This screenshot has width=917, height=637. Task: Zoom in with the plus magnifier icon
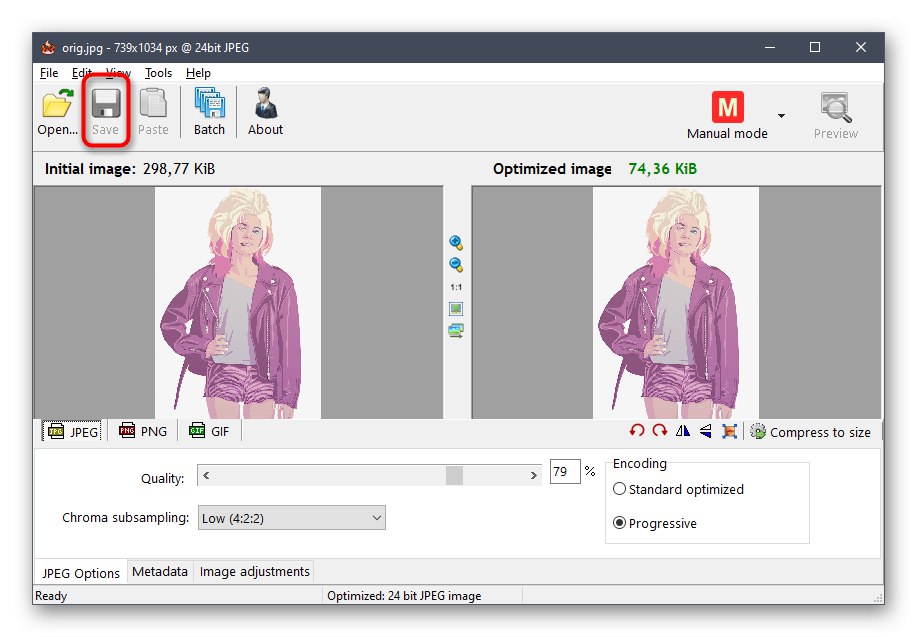pyautogui.click(x=456, y=243)
